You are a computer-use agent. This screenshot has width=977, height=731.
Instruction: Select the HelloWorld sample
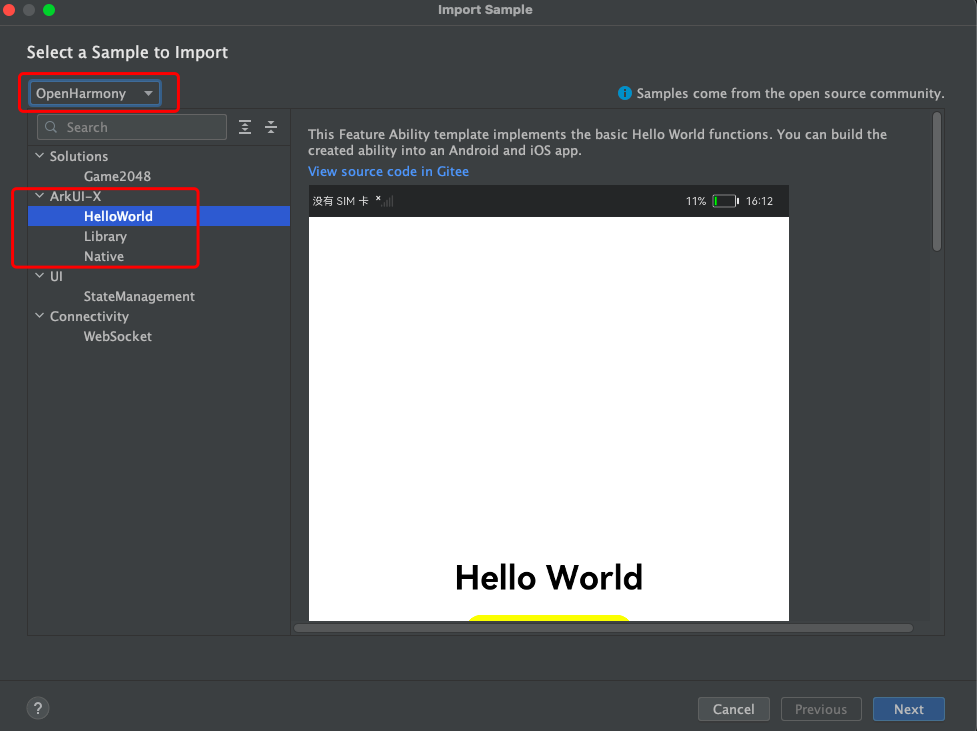coord(159,216)
